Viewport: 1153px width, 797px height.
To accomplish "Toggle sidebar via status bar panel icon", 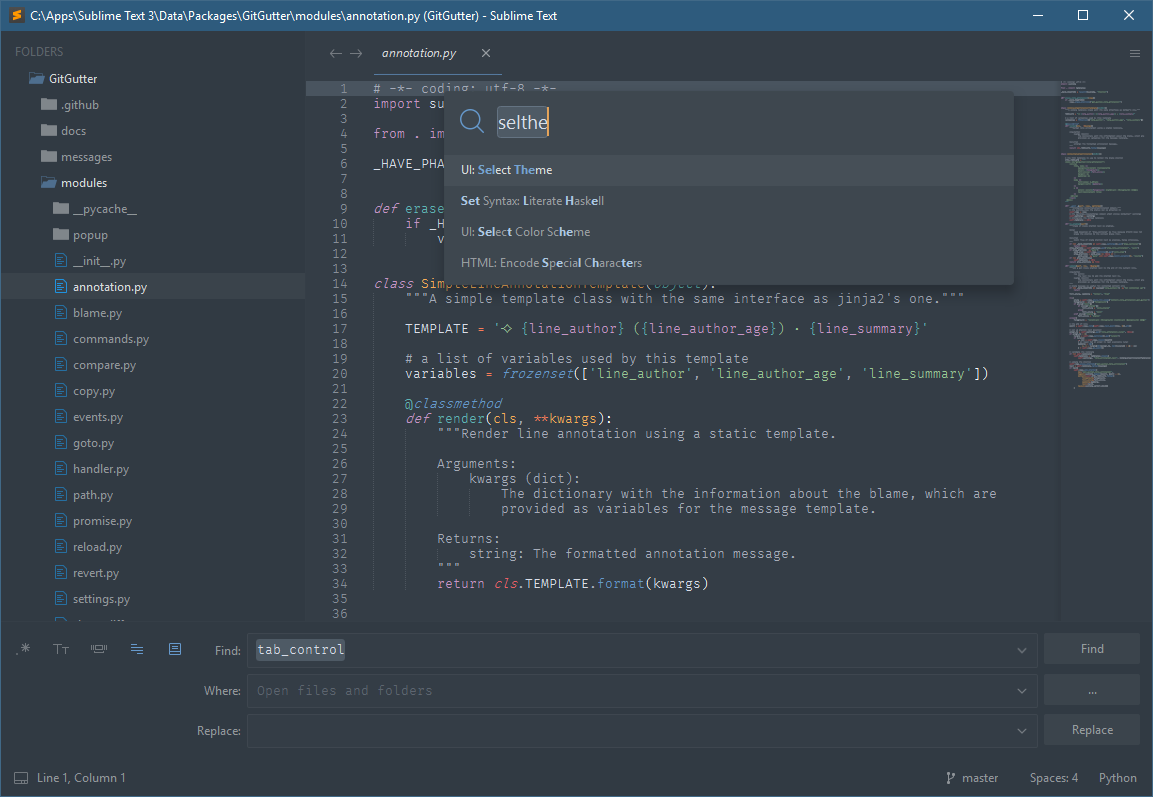I will 21,778.
